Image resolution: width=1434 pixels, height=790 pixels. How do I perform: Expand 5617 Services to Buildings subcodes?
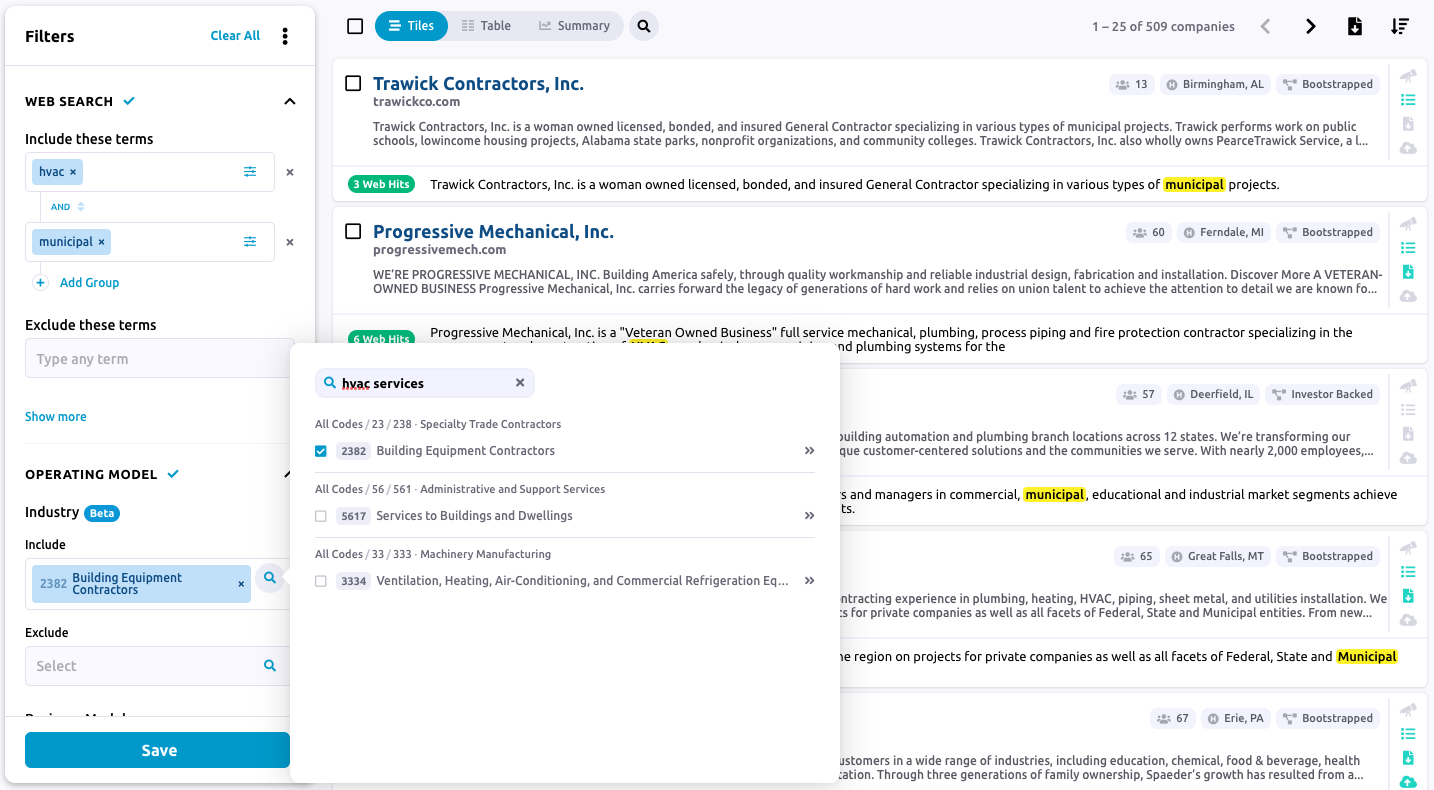pyautogui.click(x=809, y=516)
